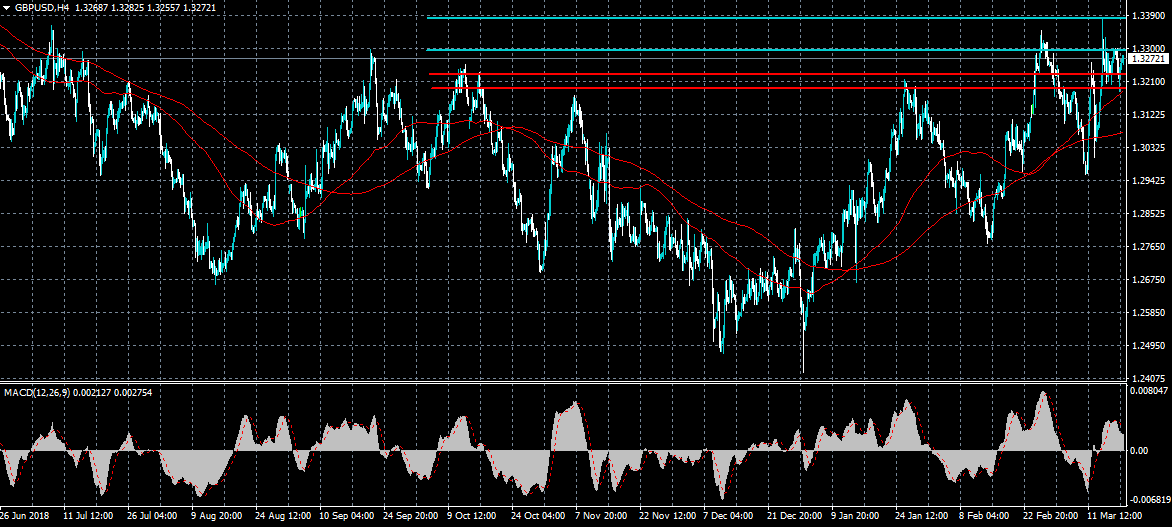
Task: Select the GBPUSD,H4 chart title text
Action: coord(42,7)
